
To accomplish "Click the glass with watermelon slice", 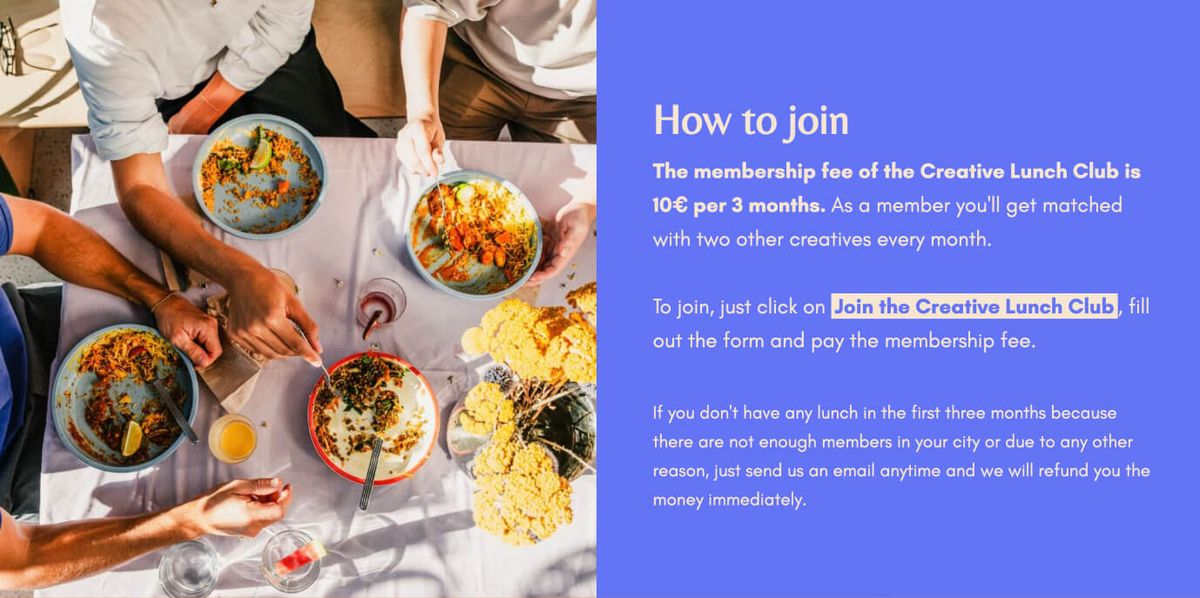I will click(291, 560).
